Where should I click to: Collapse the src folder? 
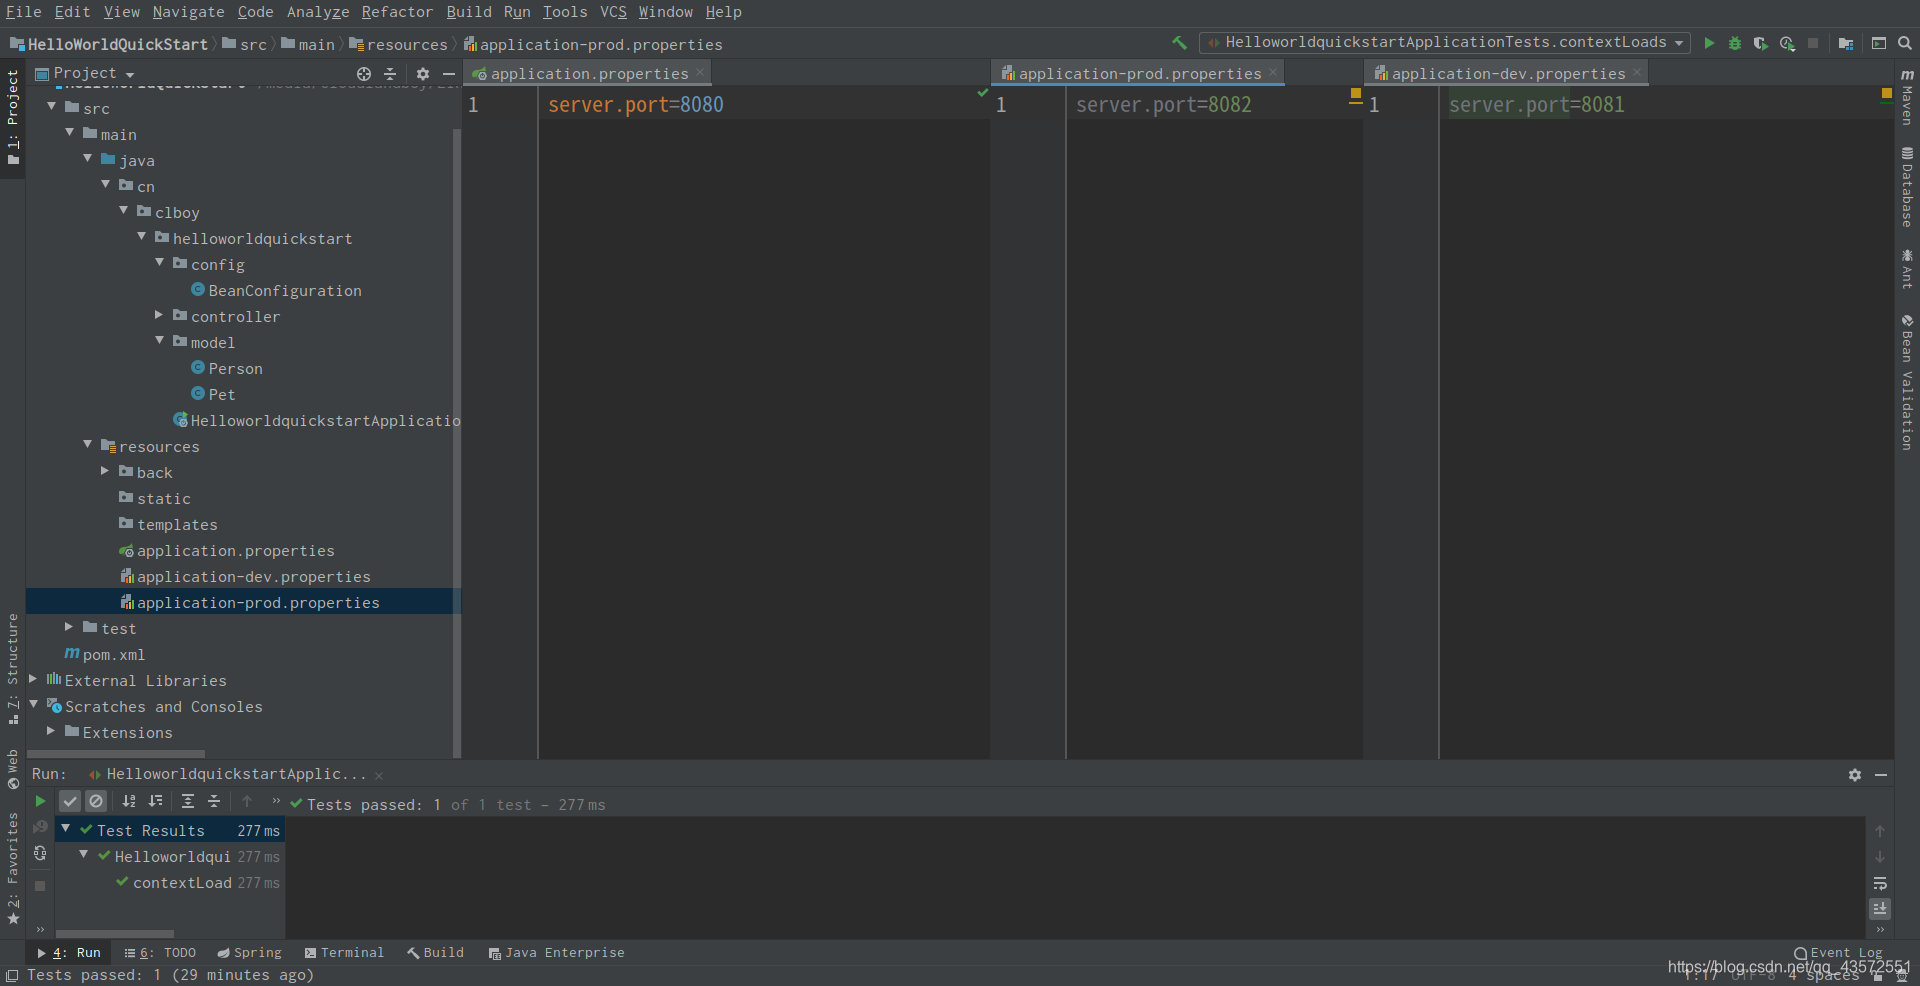[52, 106]
